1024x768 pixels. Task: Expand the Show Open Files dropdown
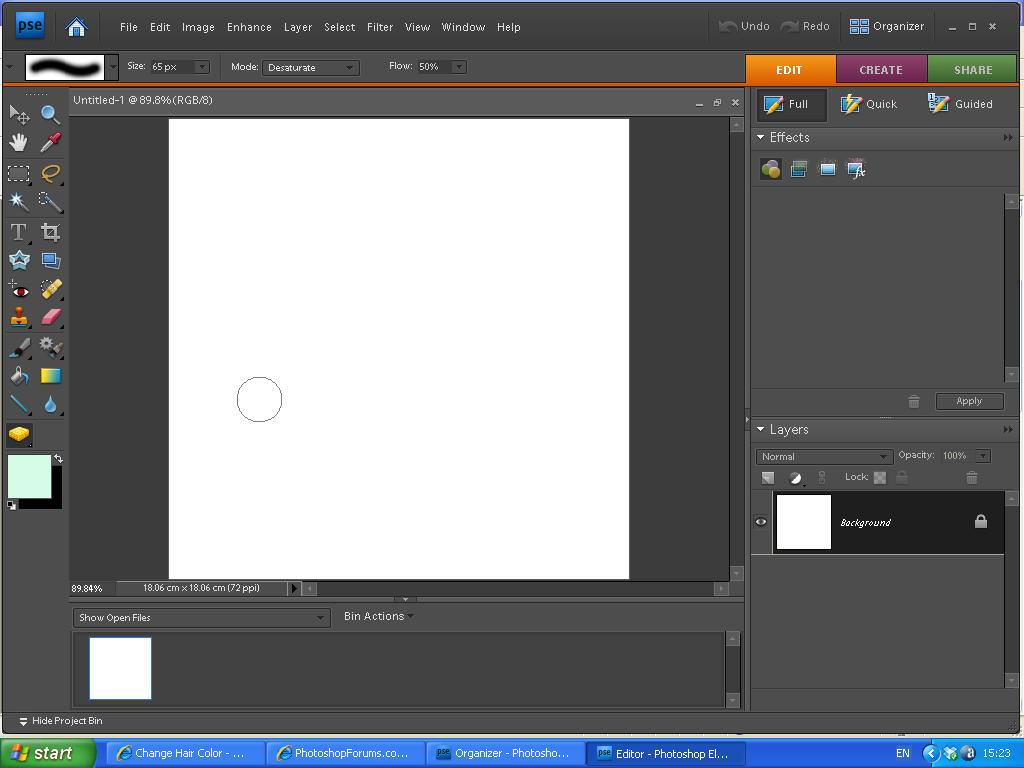click(x=201, y=618)
